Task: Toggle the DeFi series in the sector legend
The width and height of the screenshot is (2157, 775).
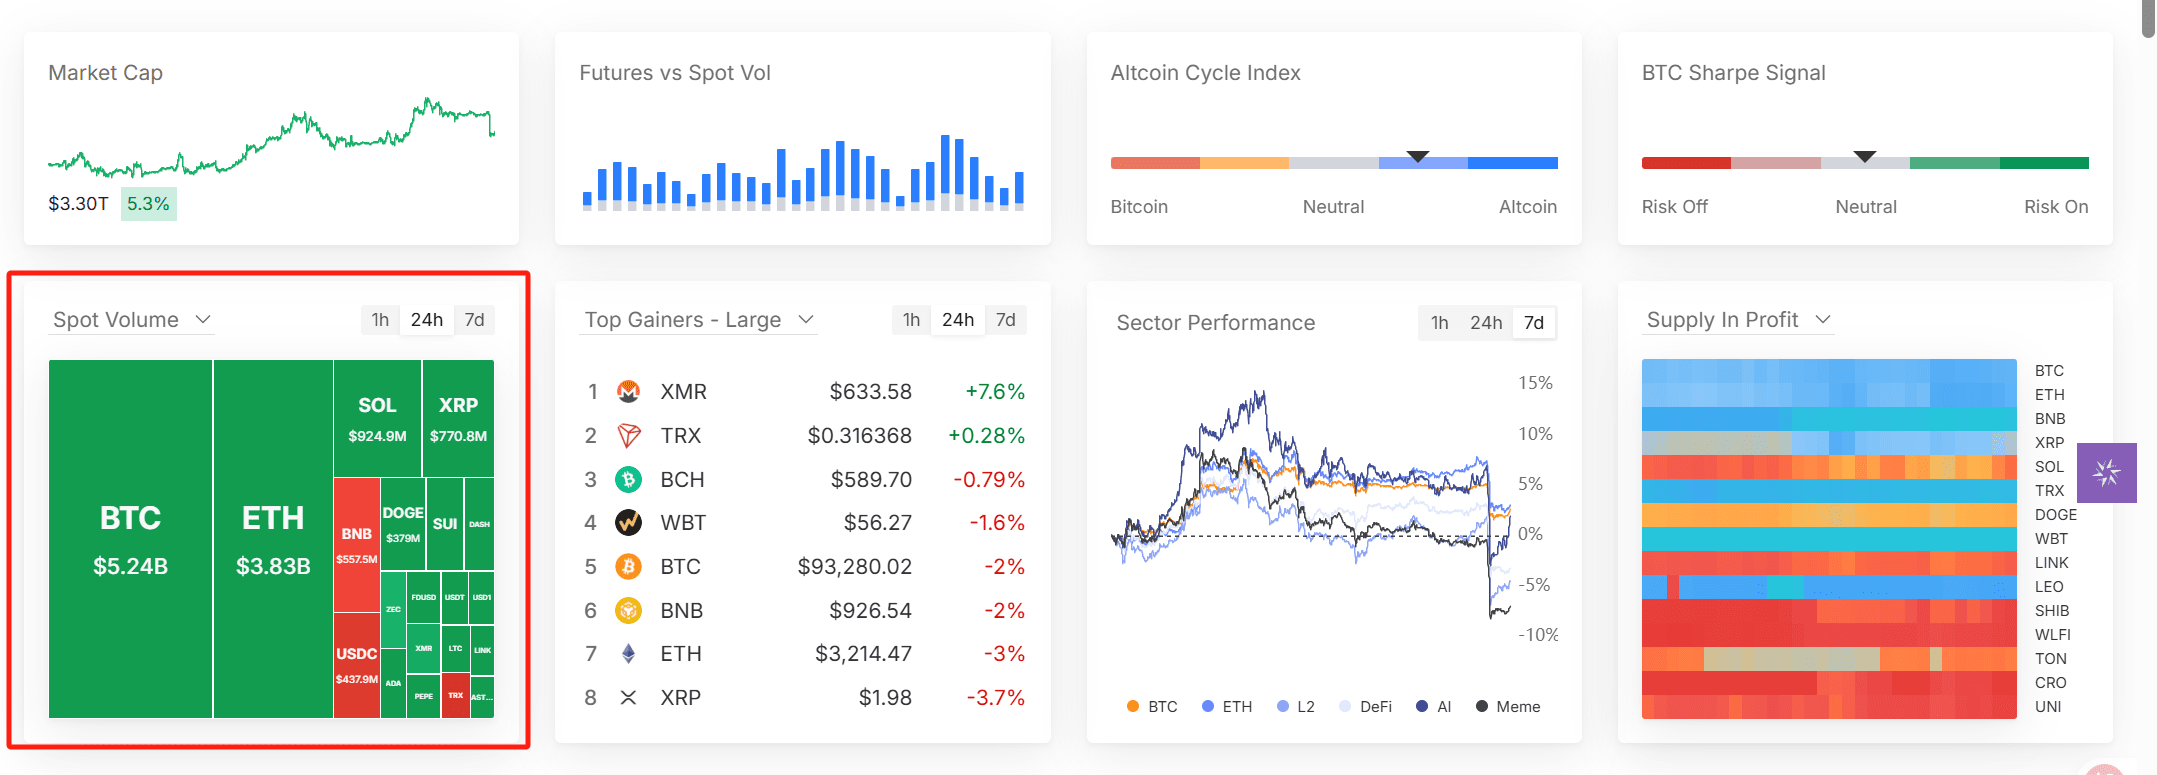Action: (x=1366, y=707)
